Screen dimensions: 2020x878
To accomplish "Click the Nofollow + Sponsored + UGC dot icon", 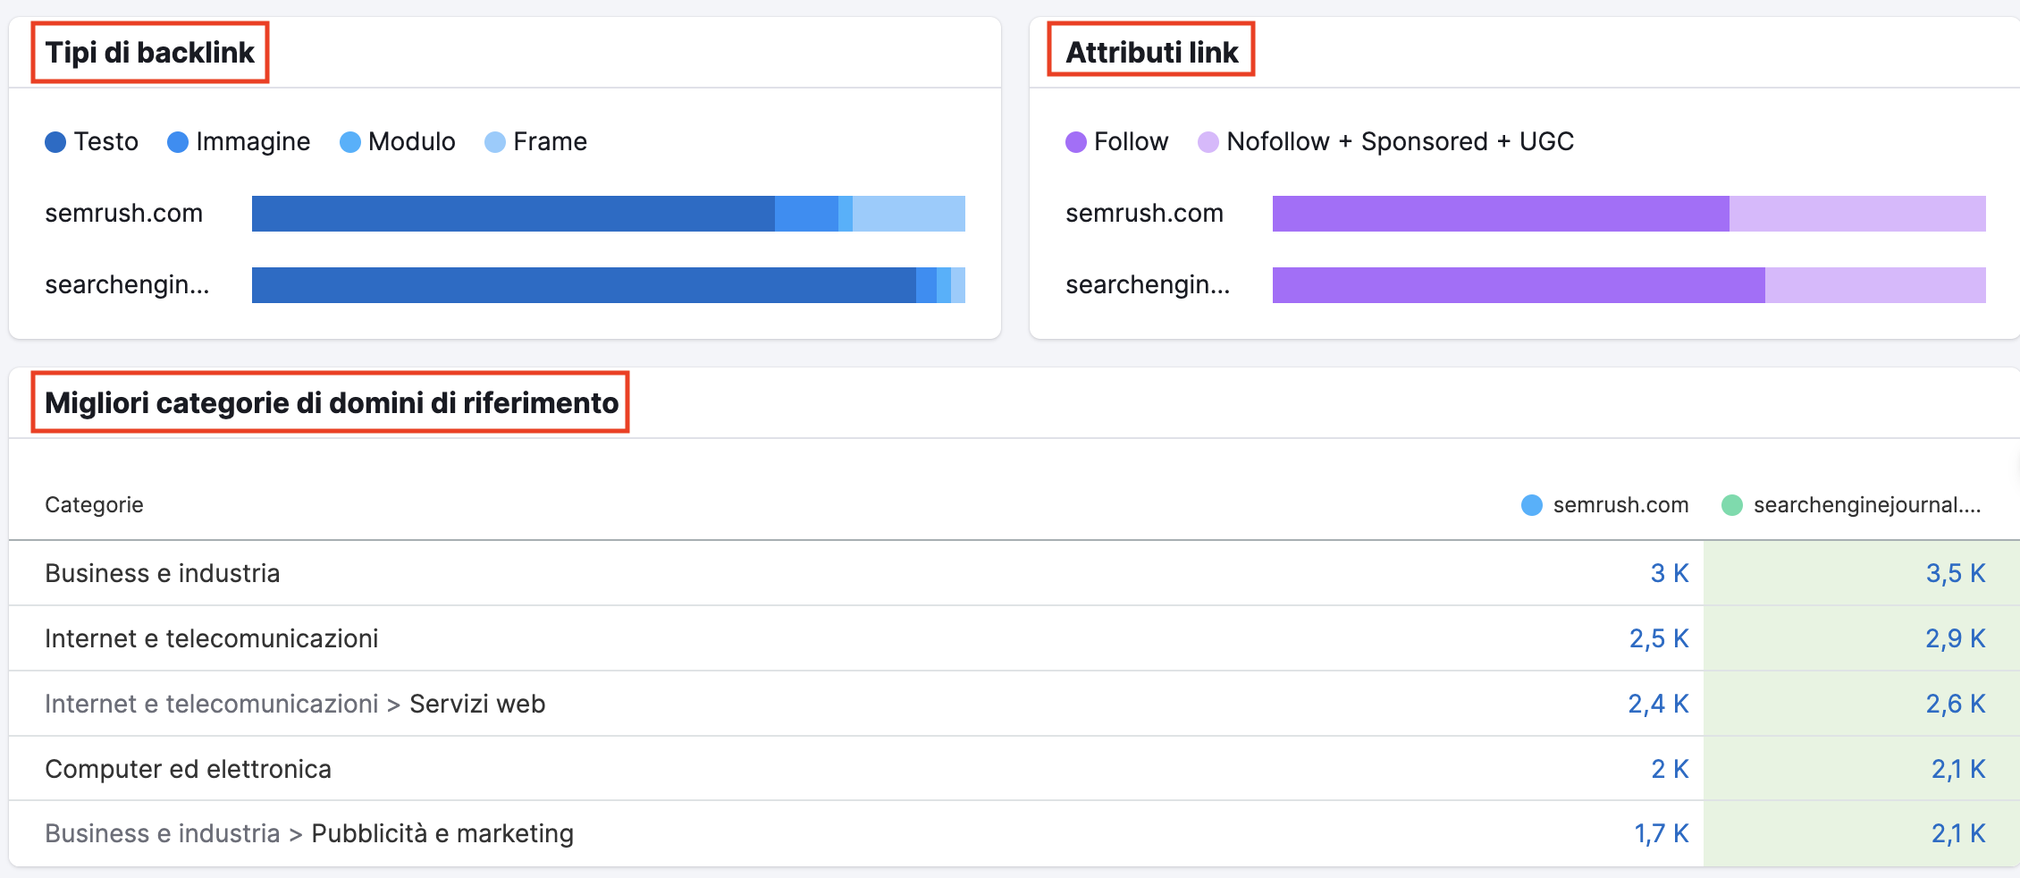I will (1210, 142).
